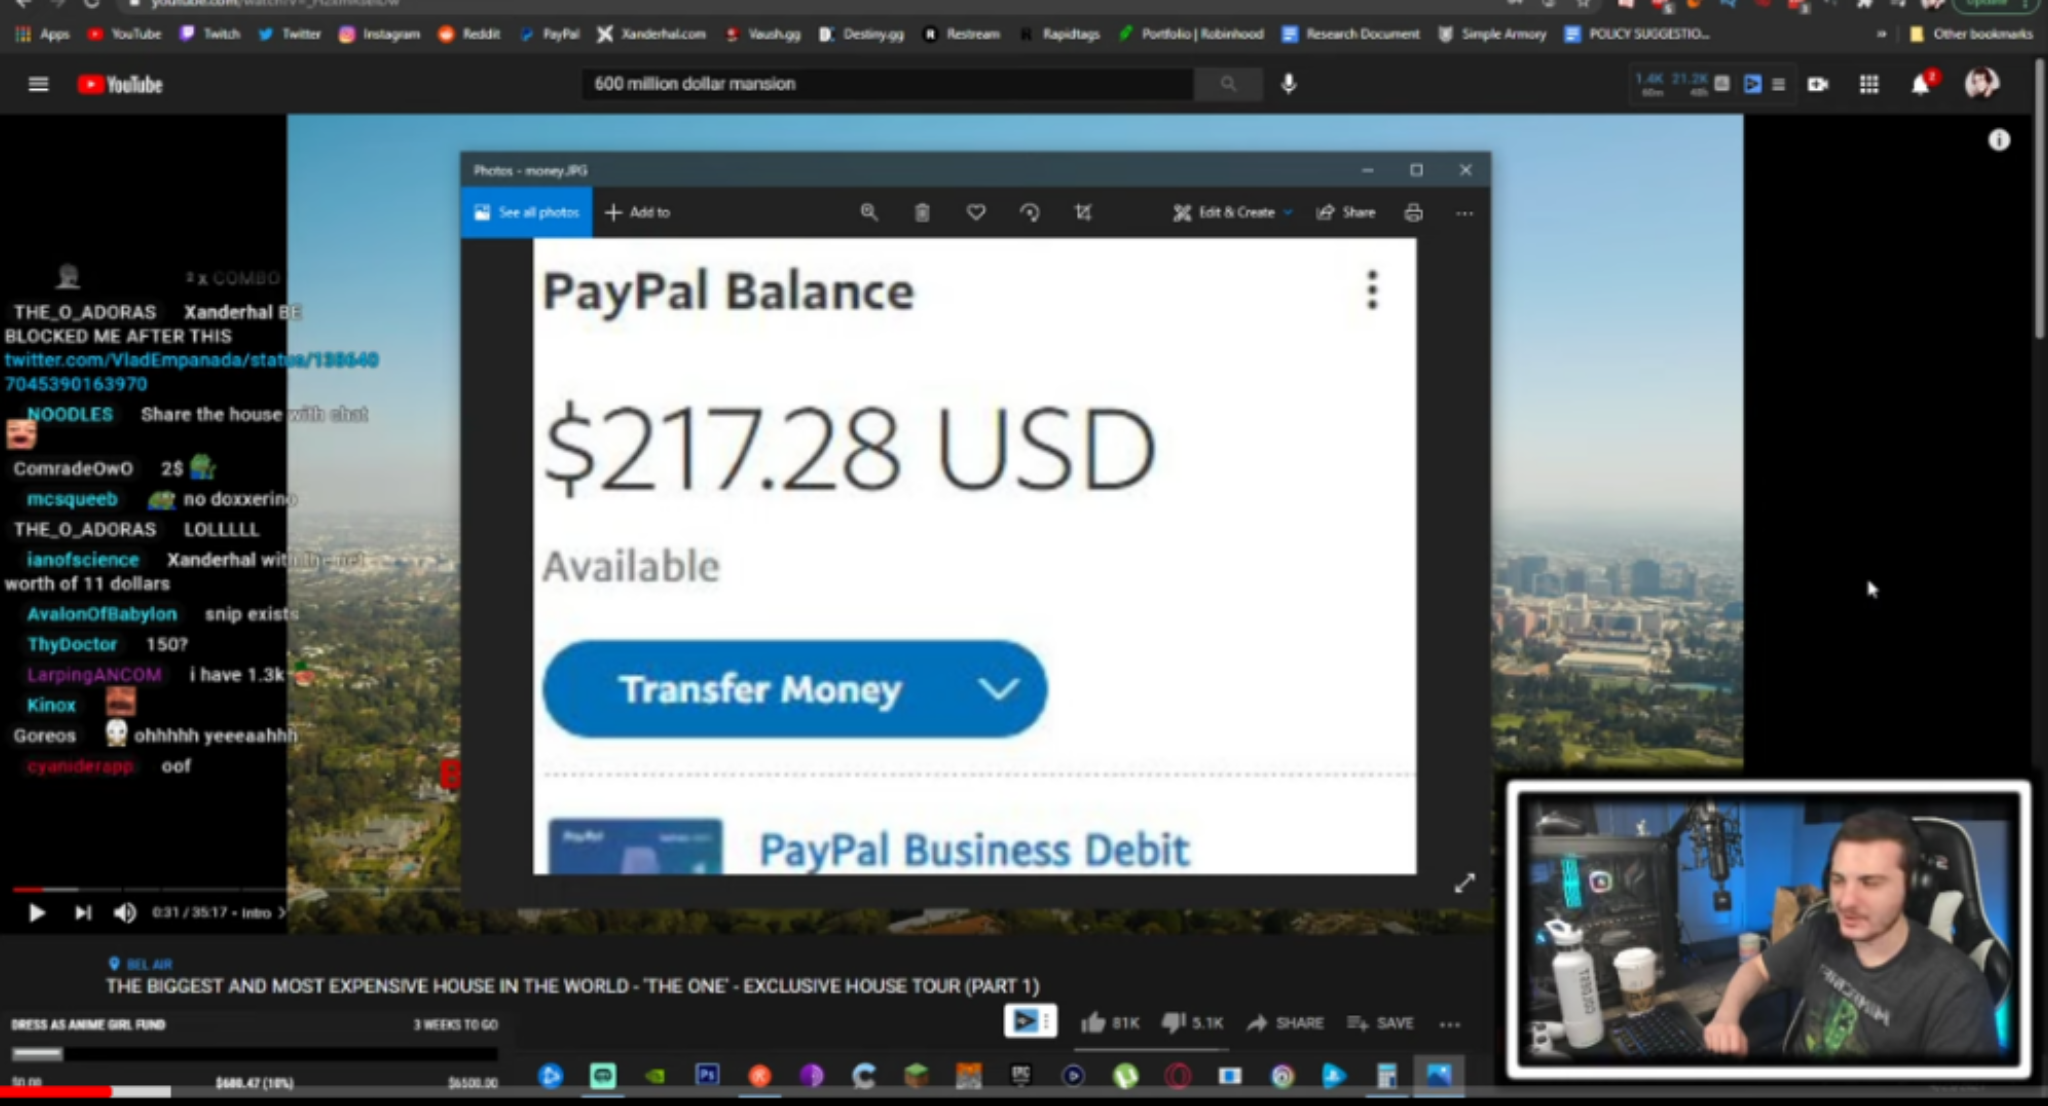The image size is (2048, 1106).
Task: Delete the photo using the trash icon
Action: click(x=922, y=212)
